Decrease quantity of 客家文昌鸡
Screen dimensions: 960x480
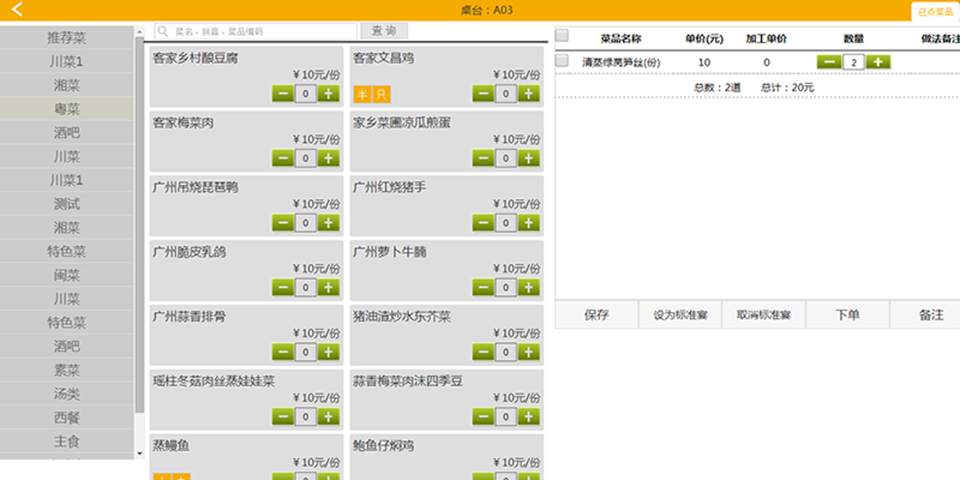pos(483,94)
